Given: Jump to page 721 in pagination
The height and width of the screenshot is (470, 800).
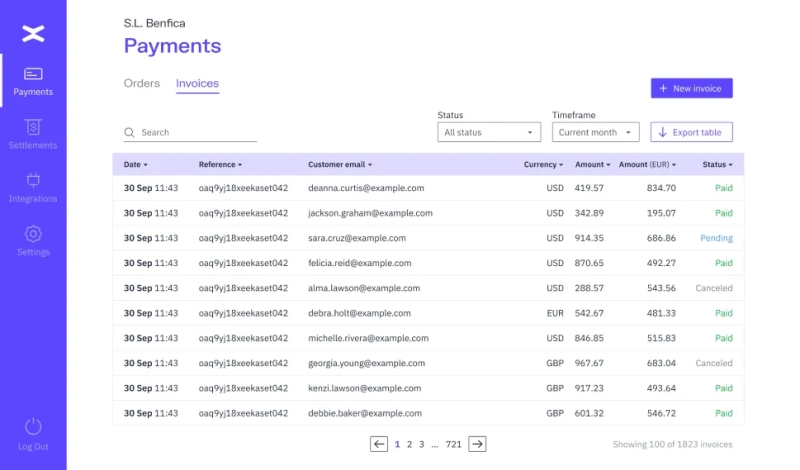Looking at the screenshot, I should click(x=453, y=444).
